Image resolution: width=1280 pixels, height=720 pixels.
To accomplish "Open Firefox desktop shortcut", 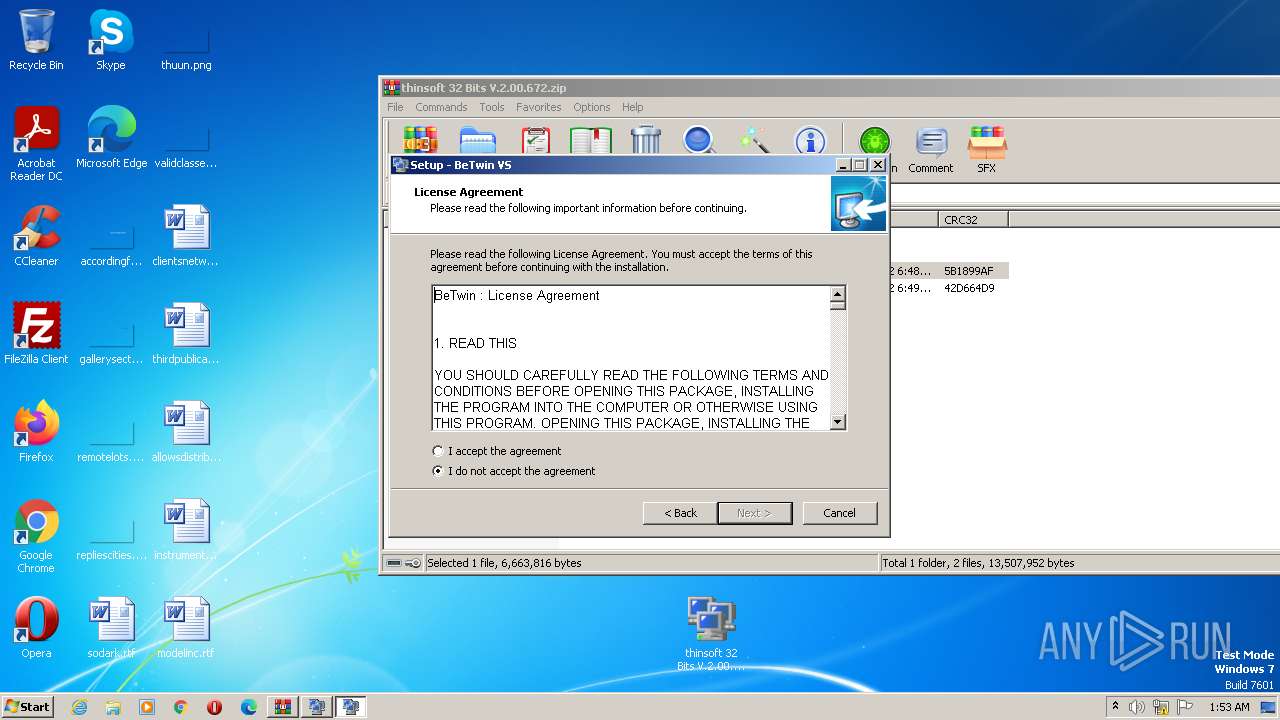I will pyautogui.click(x=36, y=432).
